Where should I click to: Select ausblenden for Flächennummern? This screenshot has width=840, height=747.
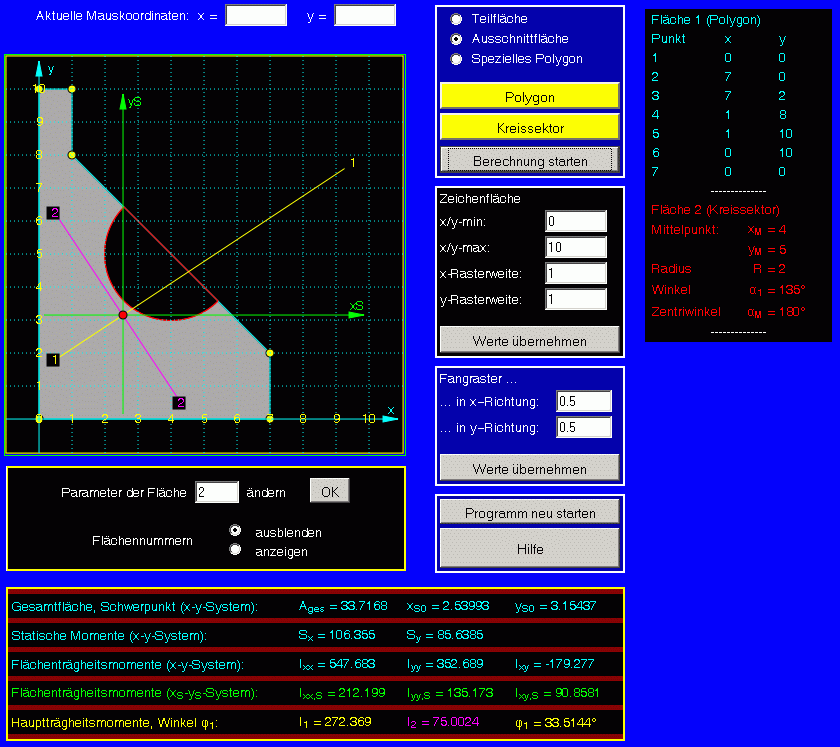coord(236,530)
